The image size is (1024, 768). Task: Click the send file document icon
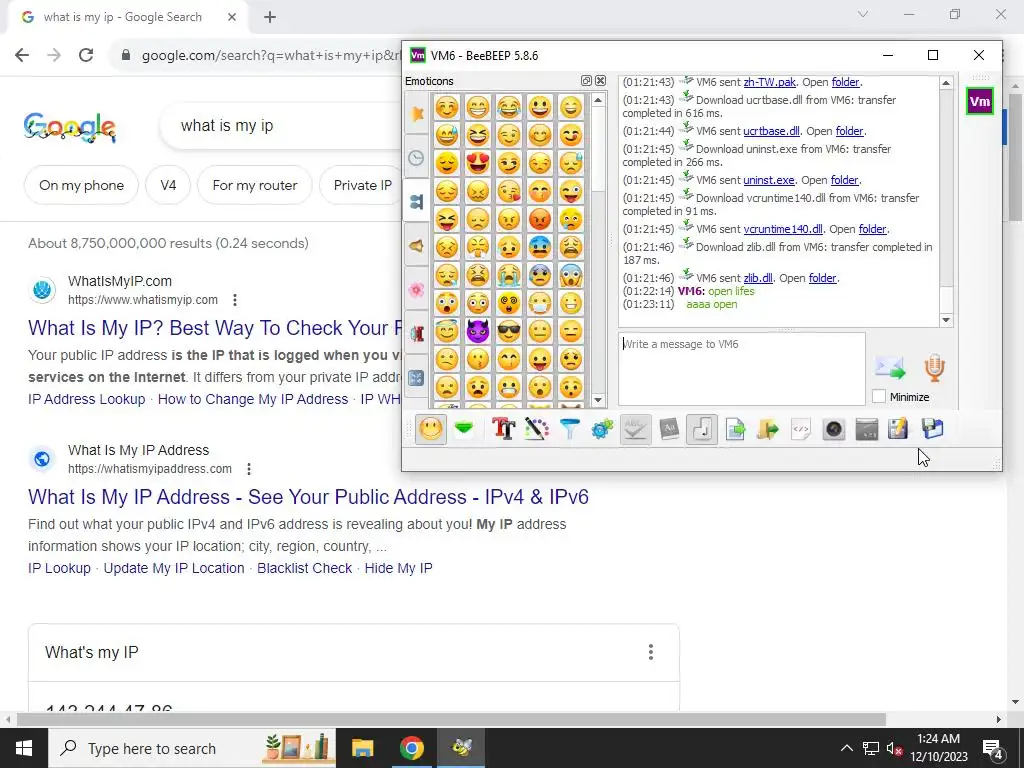(x=735, y=429)
